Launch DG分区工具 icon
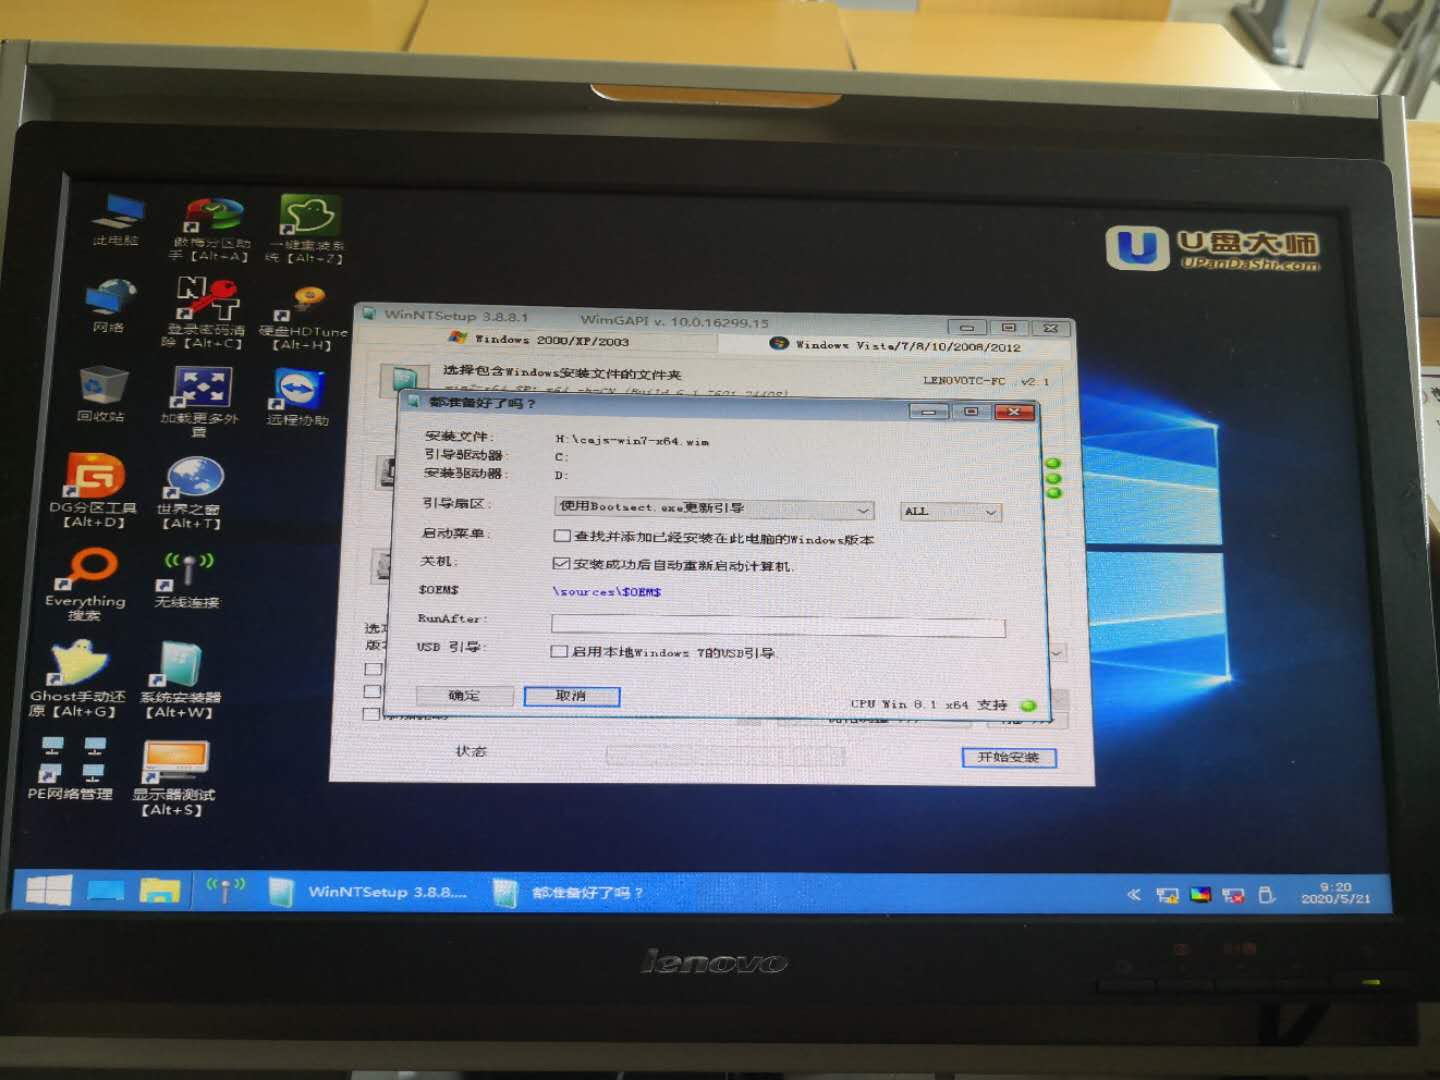The height and width of the screenshot is (1080, 1440). (94, 489)
